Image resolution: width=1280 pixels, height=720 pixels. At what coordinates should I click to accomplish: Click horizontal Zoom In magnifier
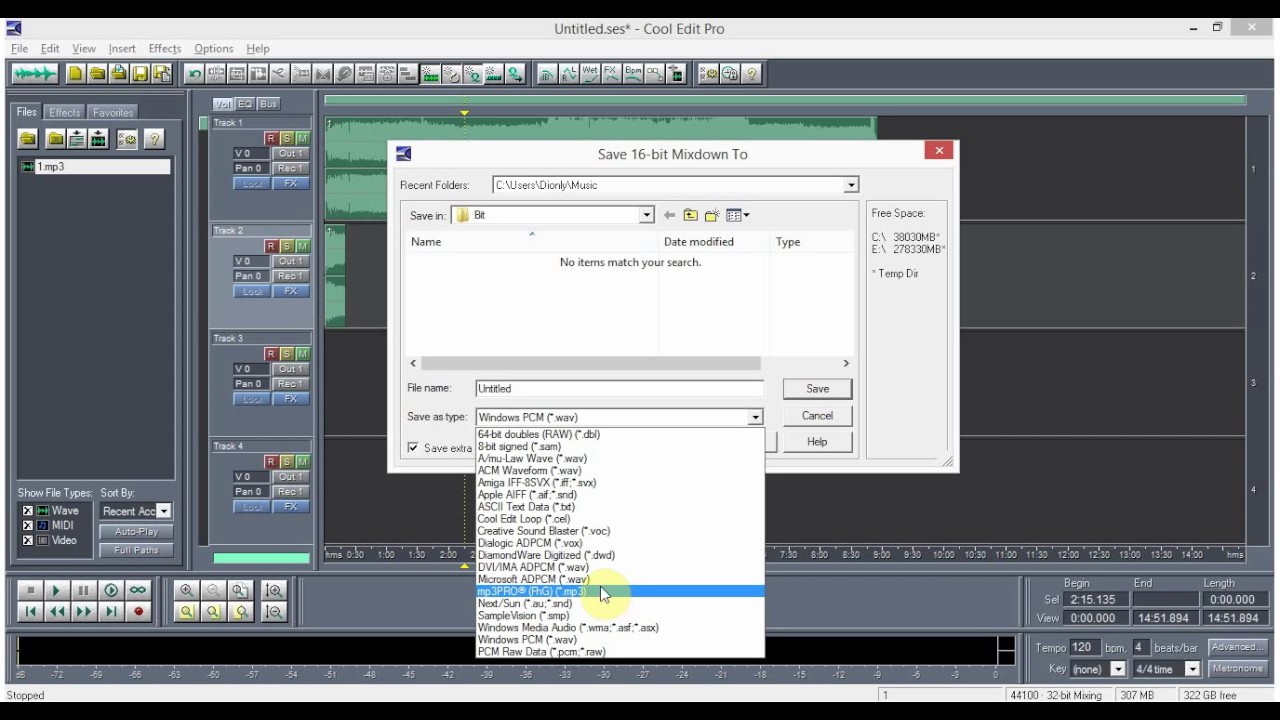[x=186, y=591]
